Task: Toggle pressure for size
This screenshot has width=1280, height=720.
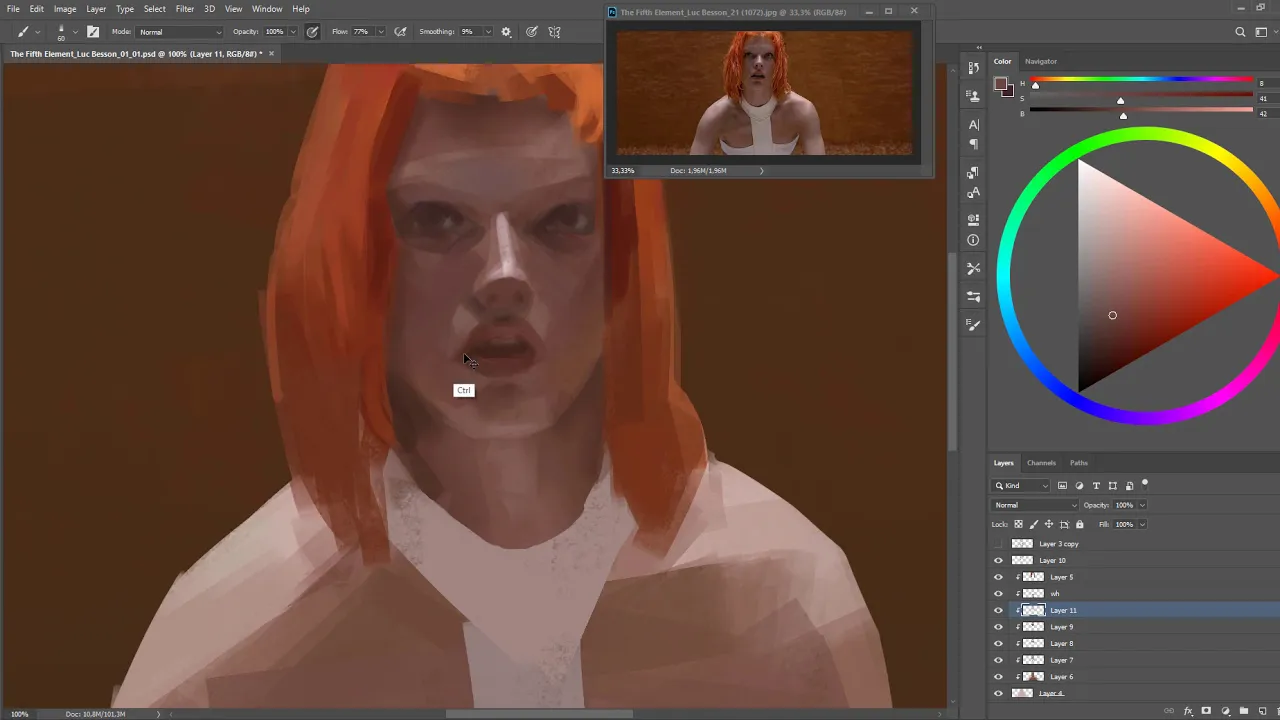Action: (532, 32)
